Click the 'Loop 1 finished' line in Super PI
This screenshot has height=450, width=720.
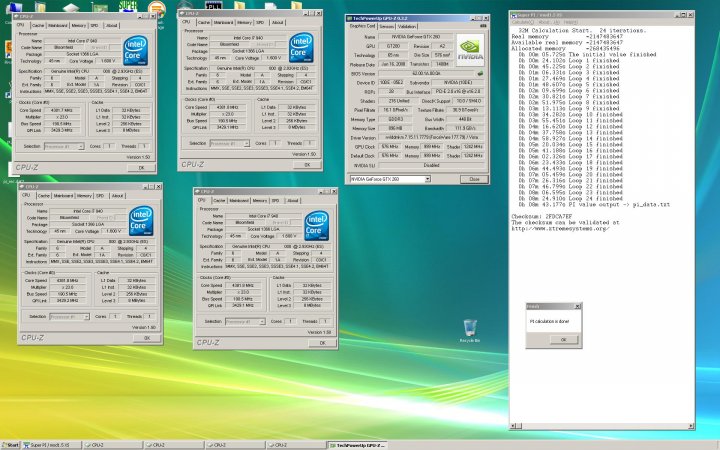[568, 60]
